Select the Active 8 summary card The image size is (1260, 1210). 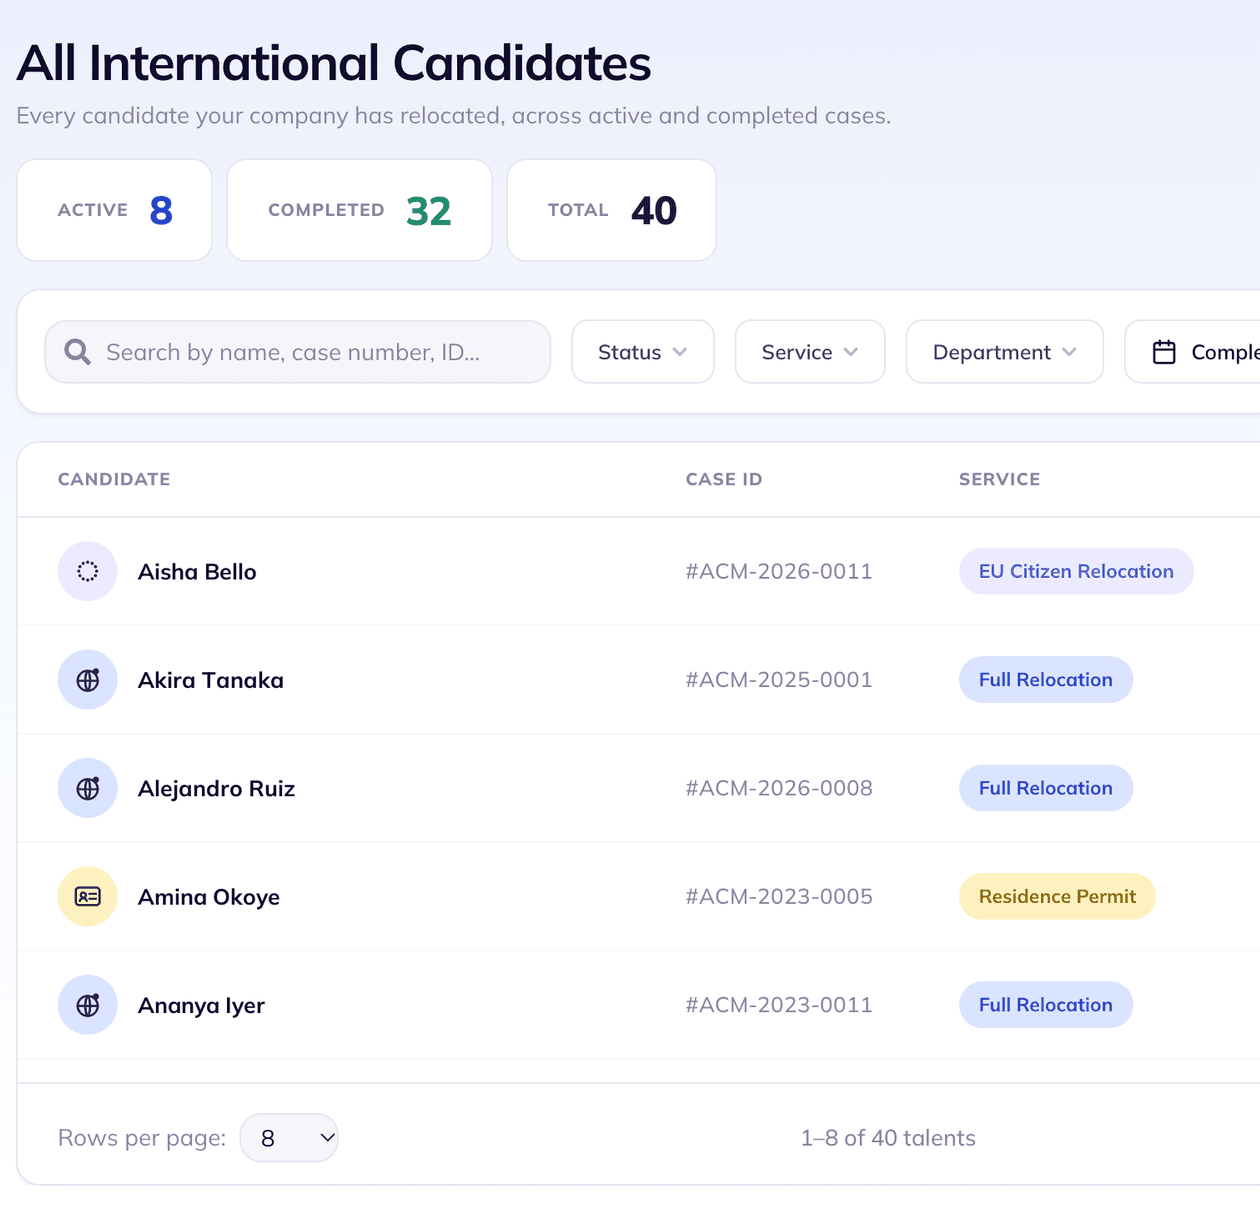(x=114, y=210)
